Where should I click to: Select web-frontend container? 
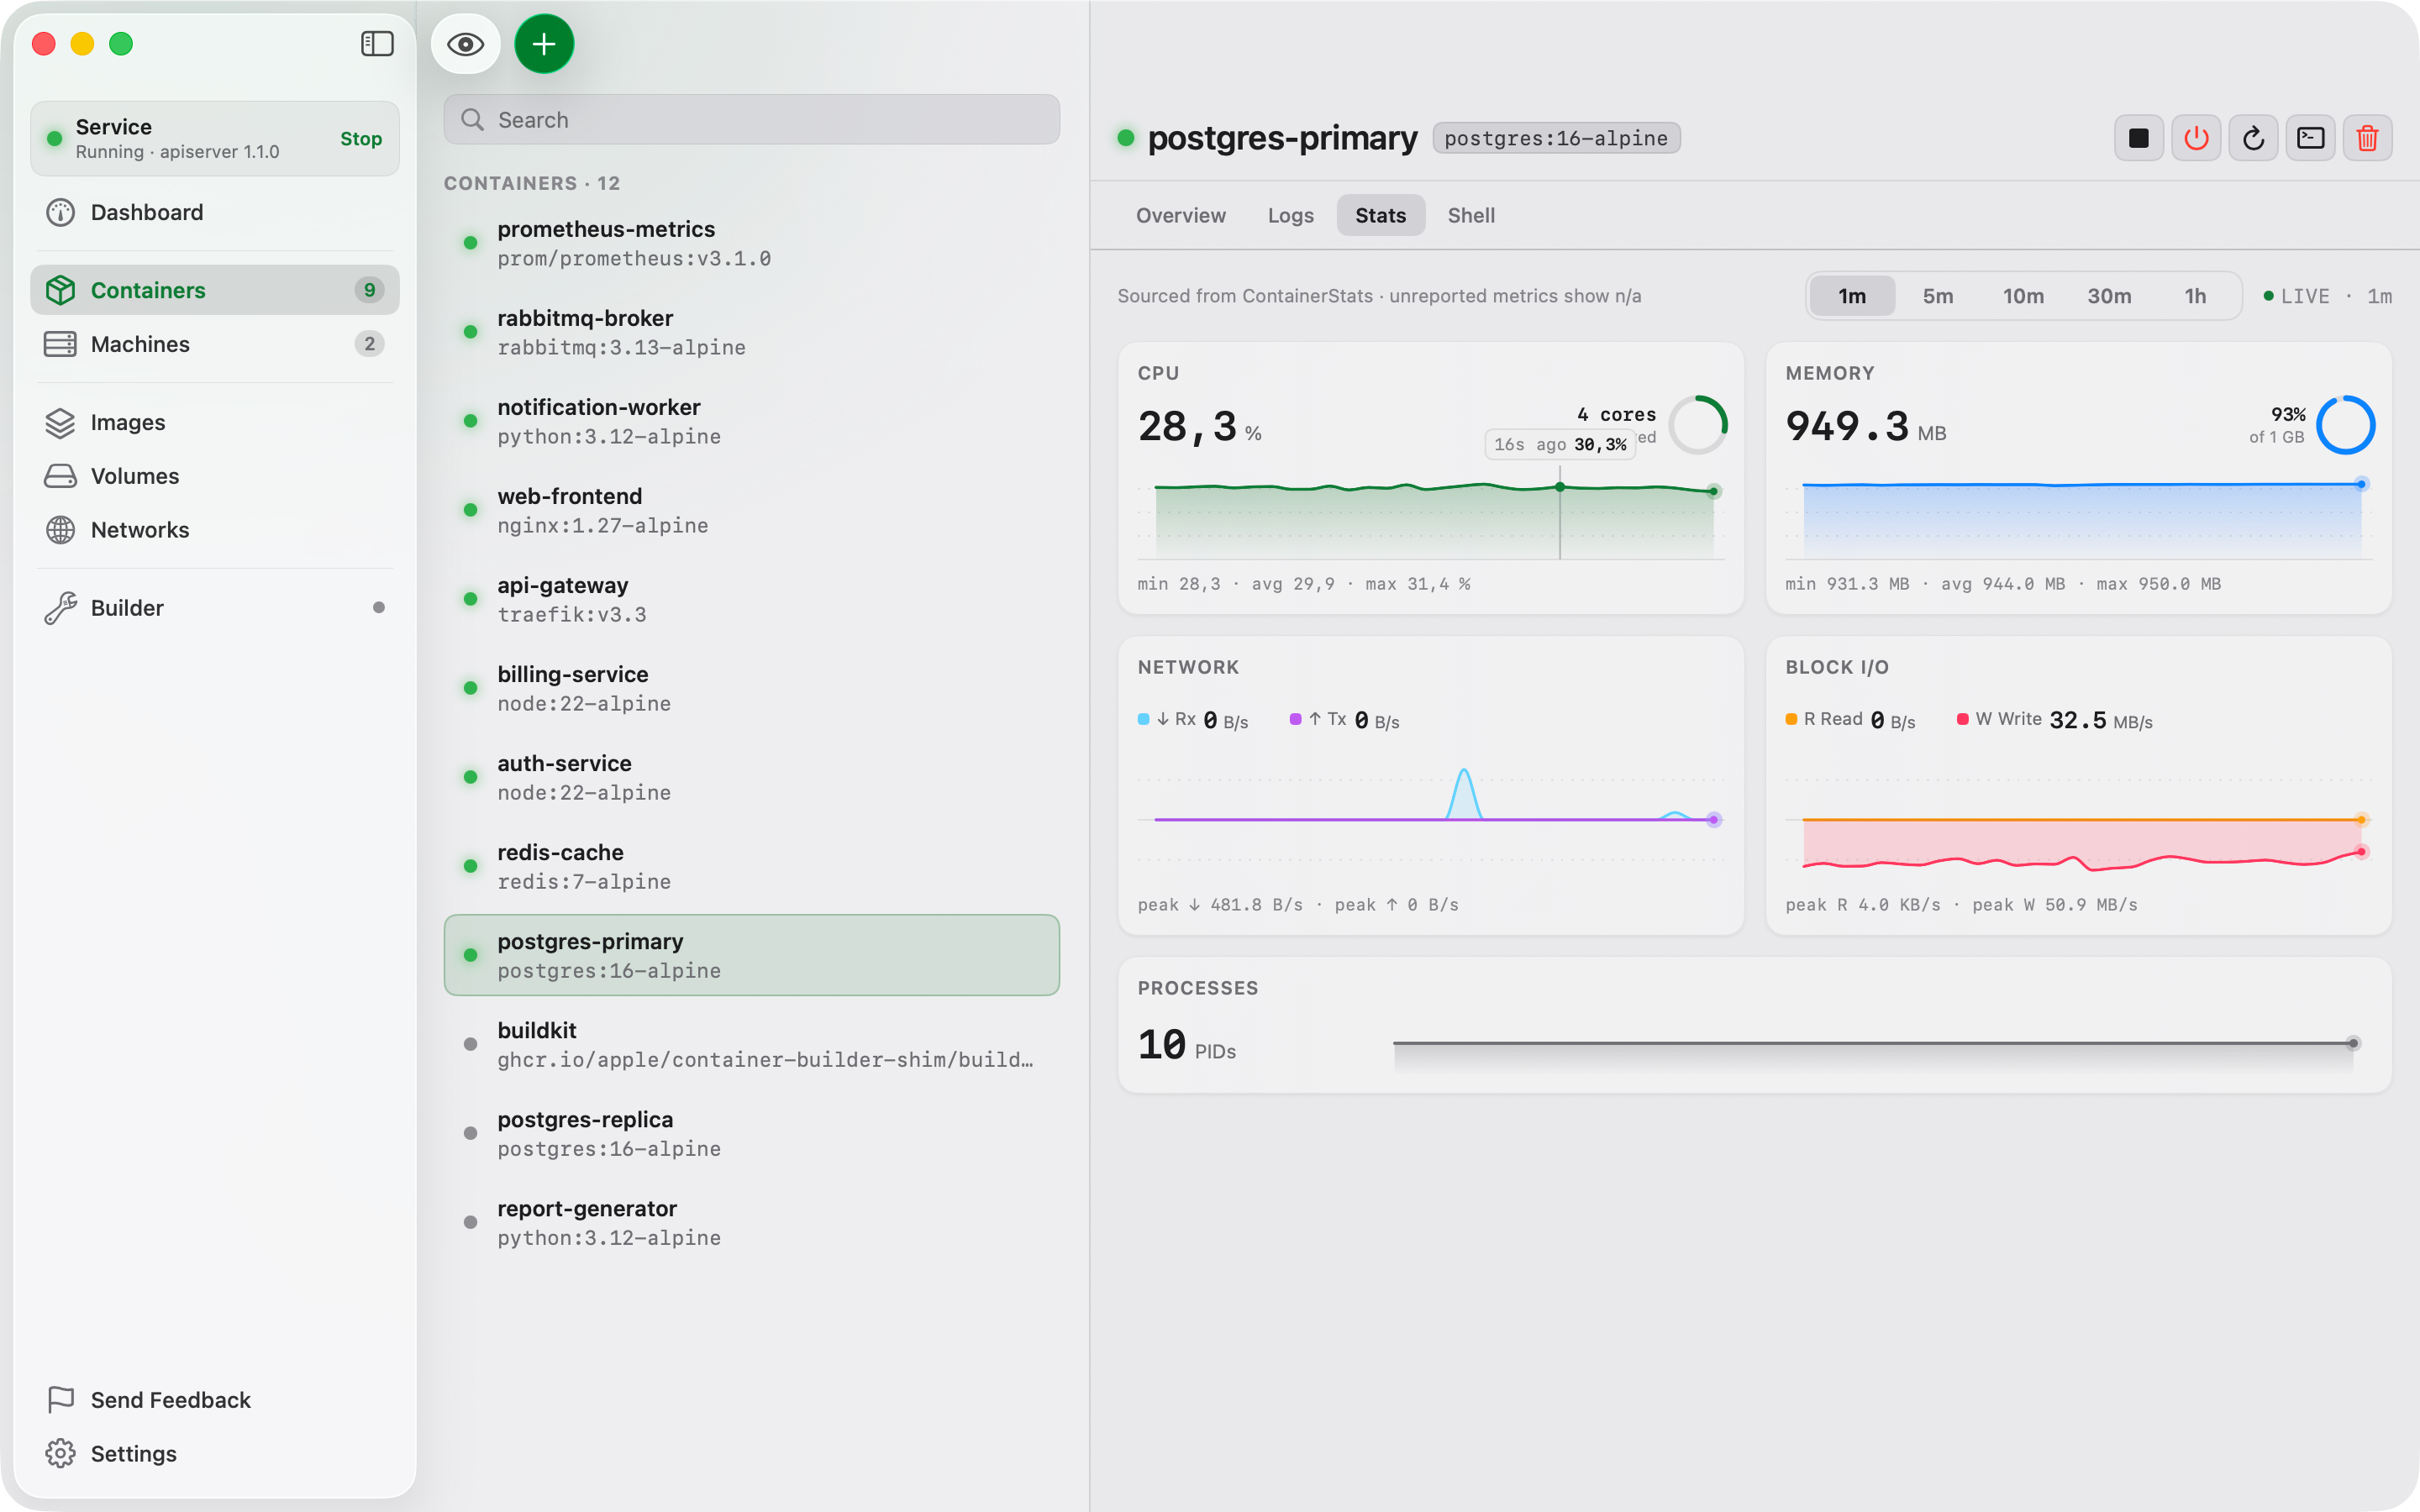752,510
